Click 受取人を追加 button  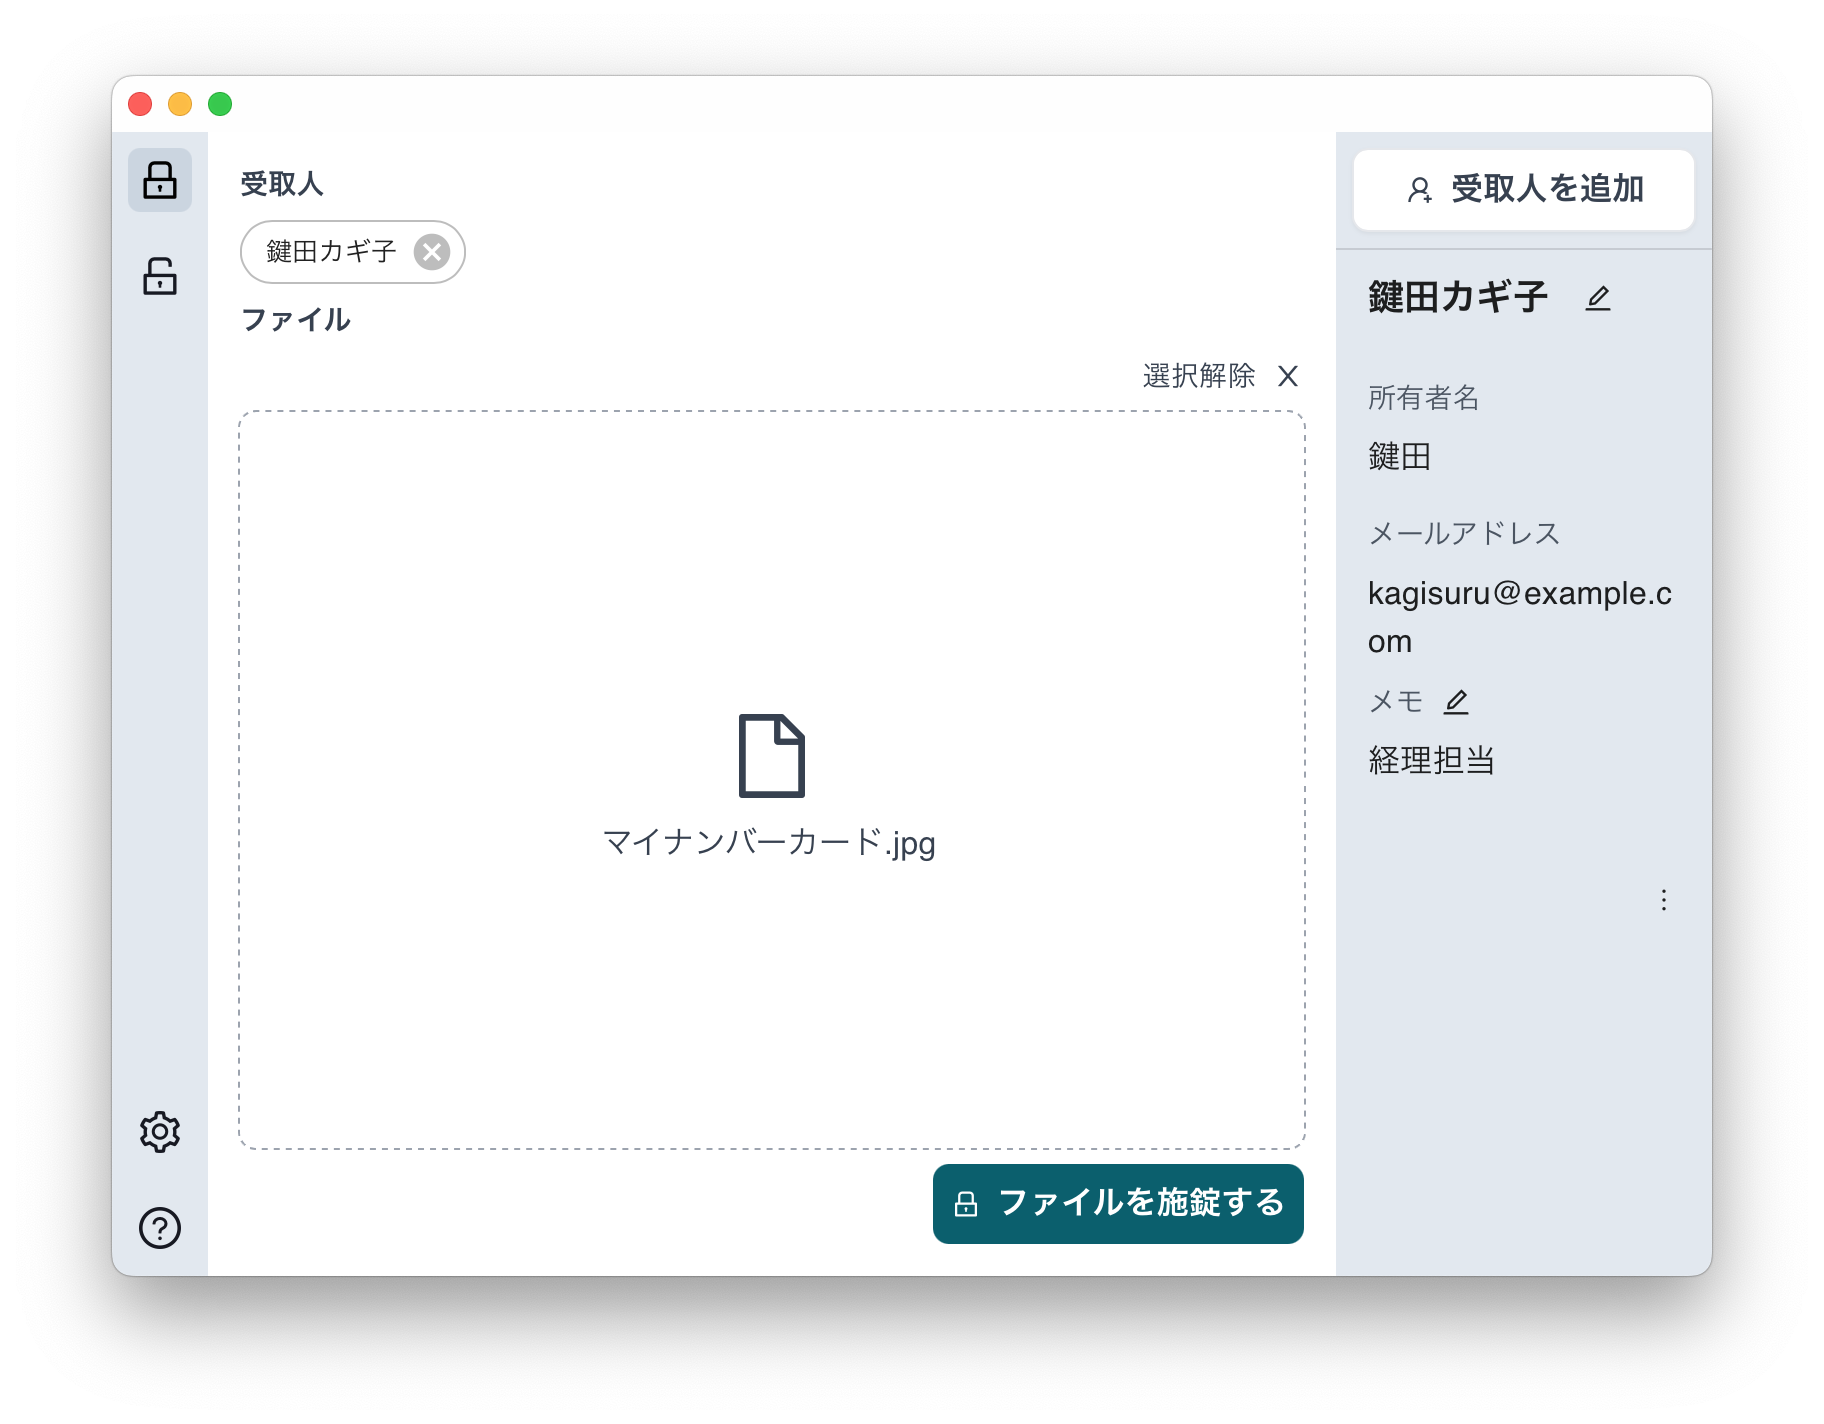[1524, 190]
